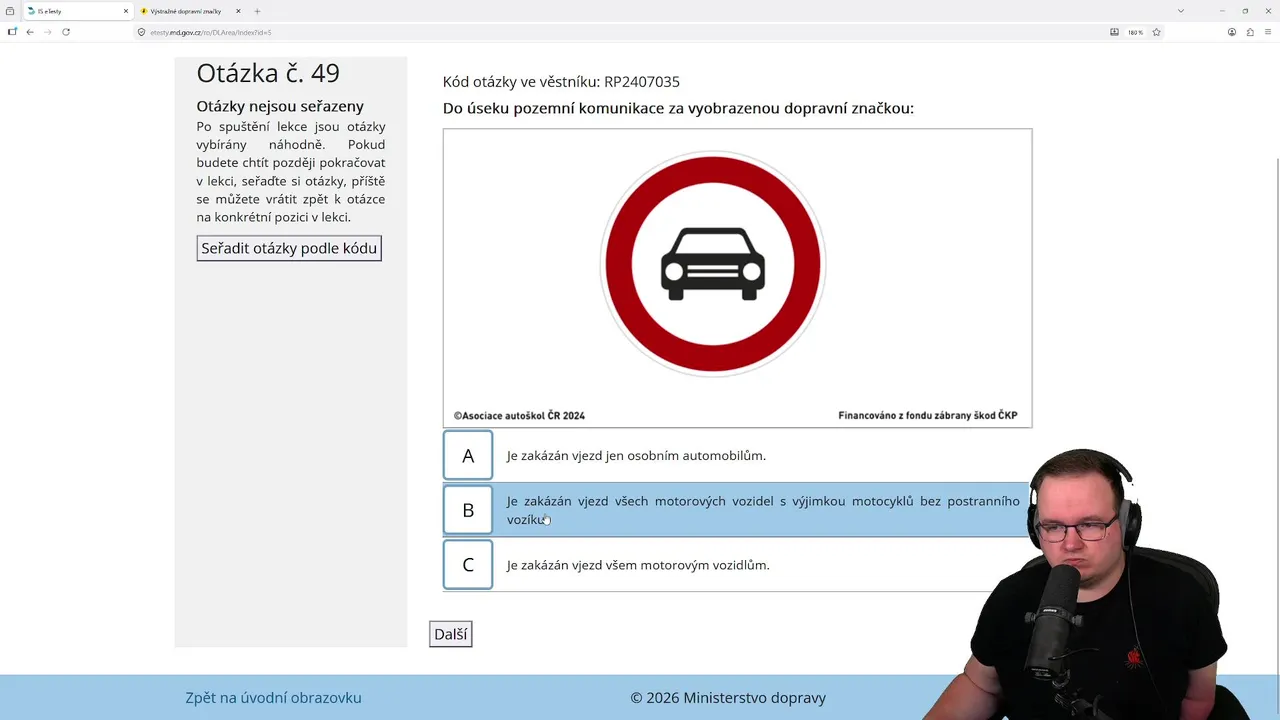Reload the current page
This screenshot has width=1280, height=720.
66,32
